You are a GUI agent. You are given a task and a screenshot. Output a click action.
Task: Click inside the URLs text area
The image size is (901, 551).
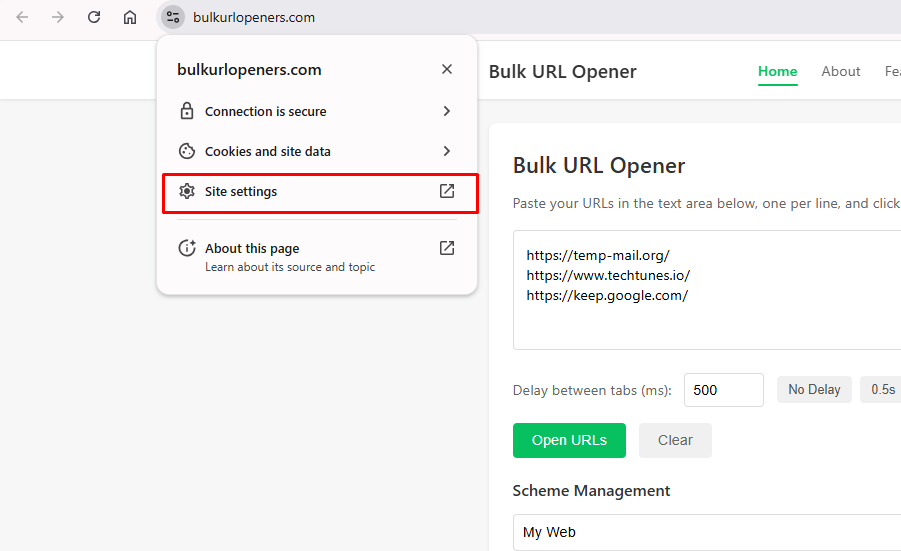(707, 290)
